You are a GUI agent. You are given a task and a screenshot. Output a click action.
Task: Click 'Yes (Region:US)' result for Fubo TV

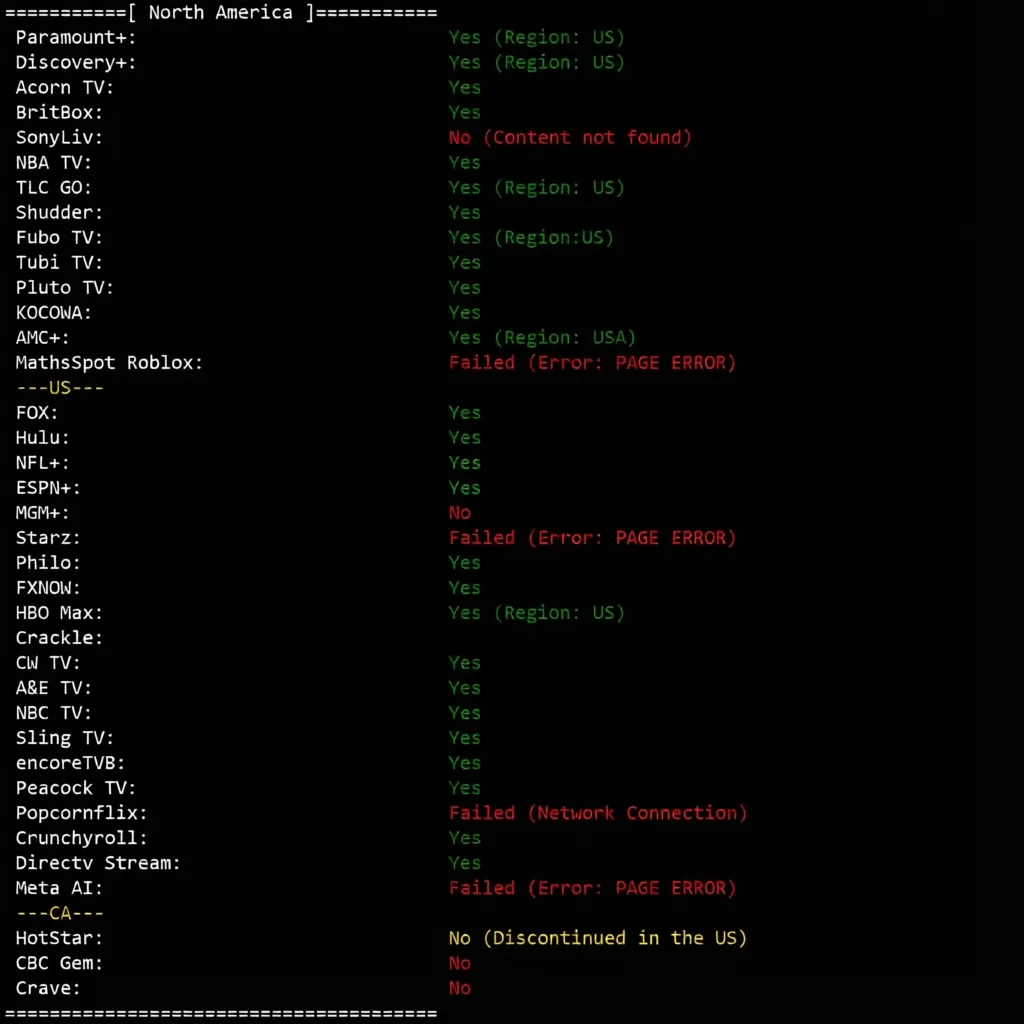point(531,238)
